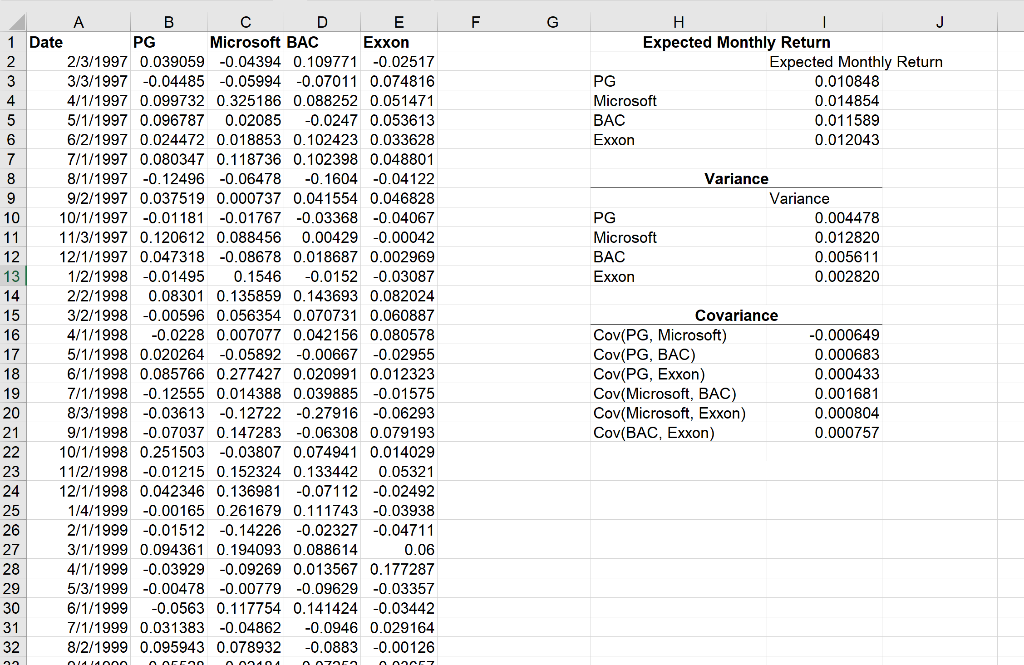
Task: Select the Covariance section heading cell
Action: click(736, 315)
